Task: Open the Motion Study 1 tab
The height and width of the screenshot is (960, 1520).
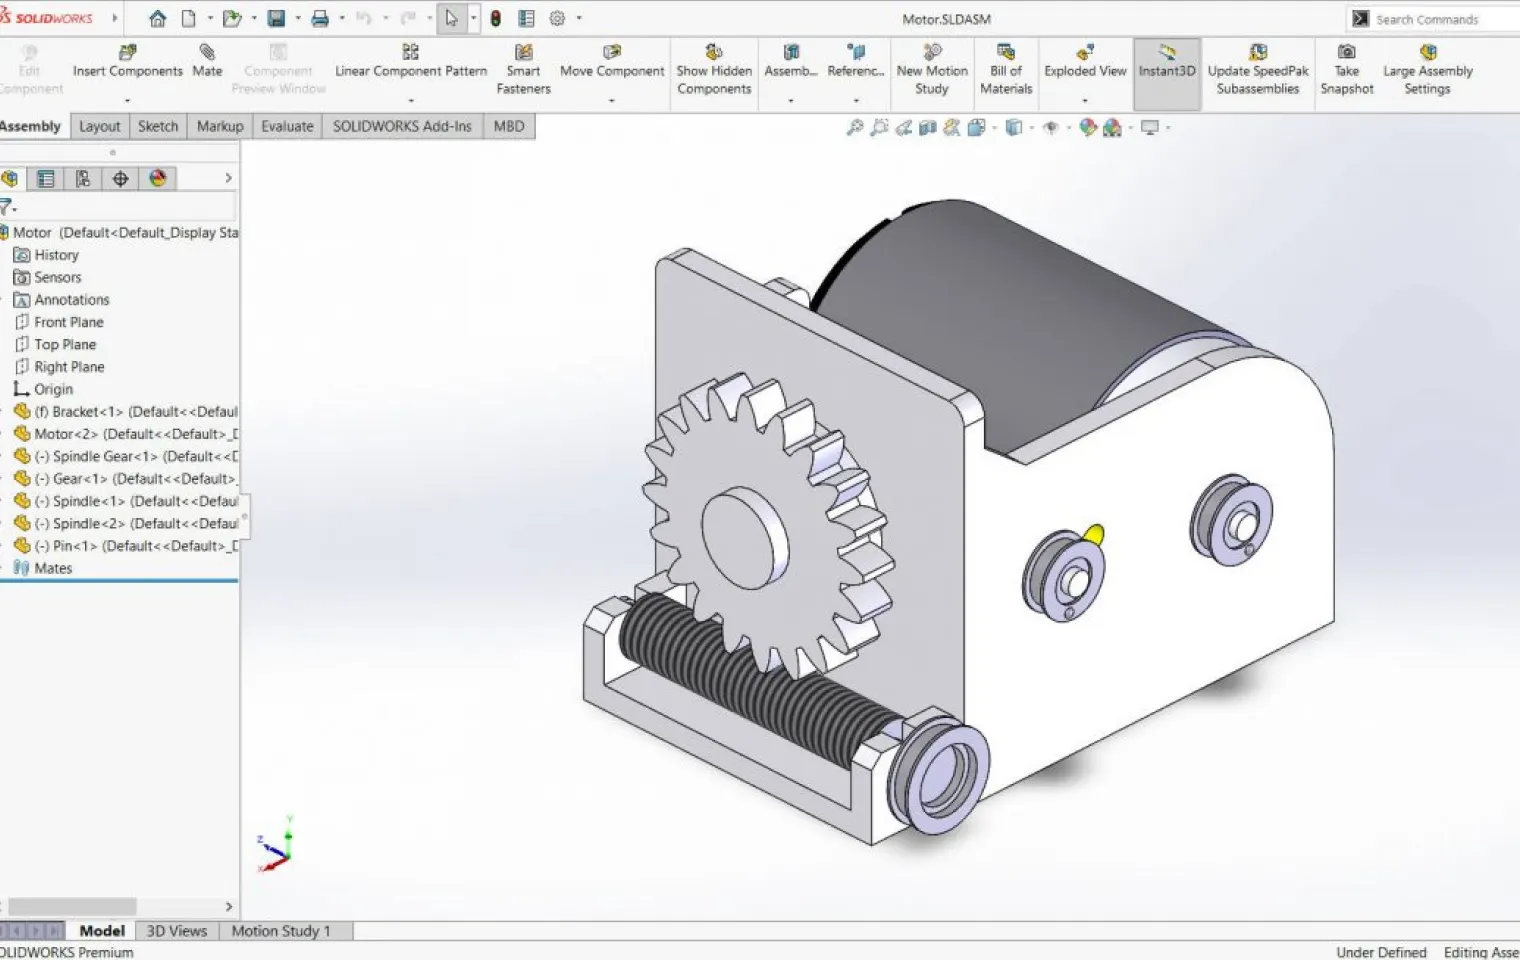Action: pyautogui.click(x=281, y=931)
